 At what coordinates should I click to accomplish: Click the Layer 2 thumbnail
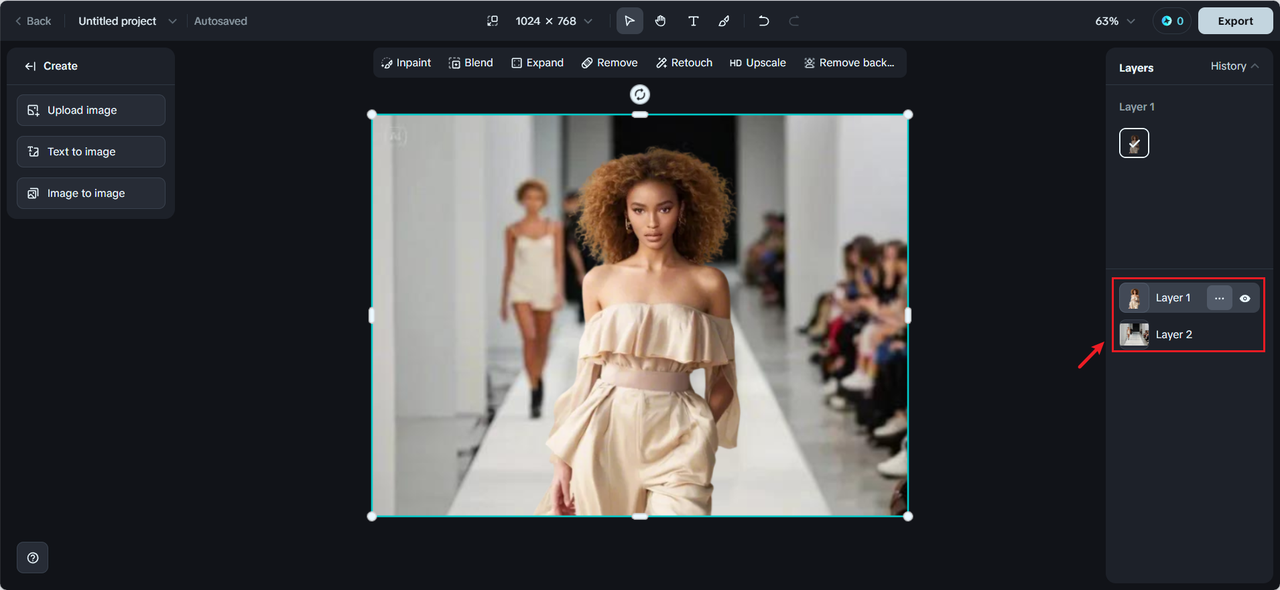click(x=1134, y=334)
